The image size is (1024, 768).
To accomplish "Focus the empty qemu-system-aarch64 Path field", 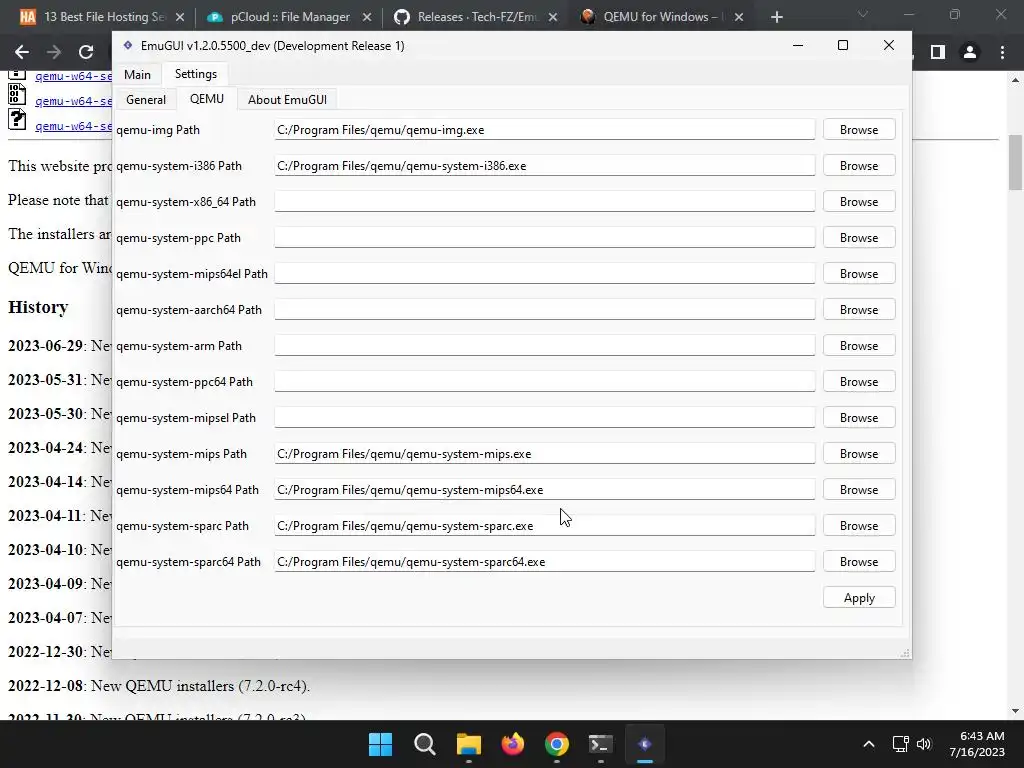I will click(545, 309).
